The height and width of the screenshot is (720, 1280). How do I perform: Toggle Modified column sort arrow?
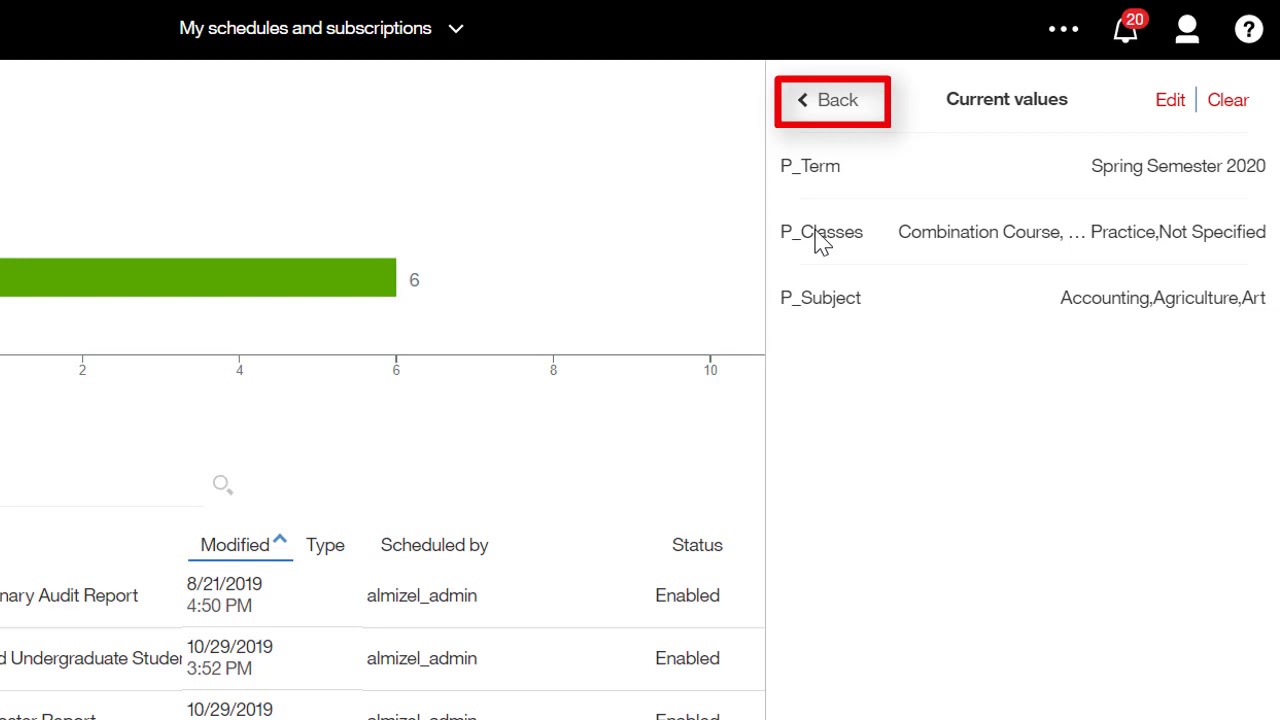point(280,540)
